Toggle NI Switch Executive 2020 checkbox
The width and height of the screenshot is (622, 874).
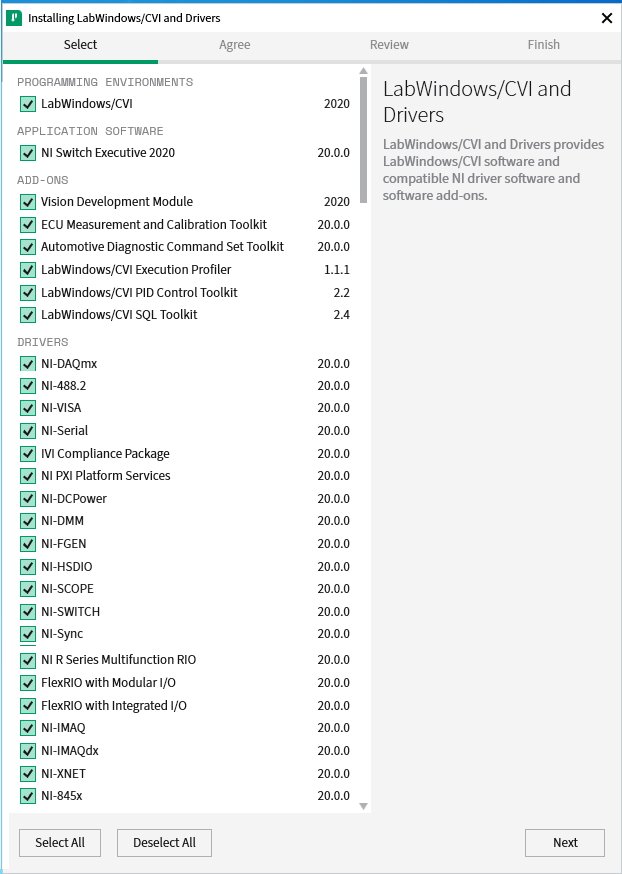click(x=27, y=153)
